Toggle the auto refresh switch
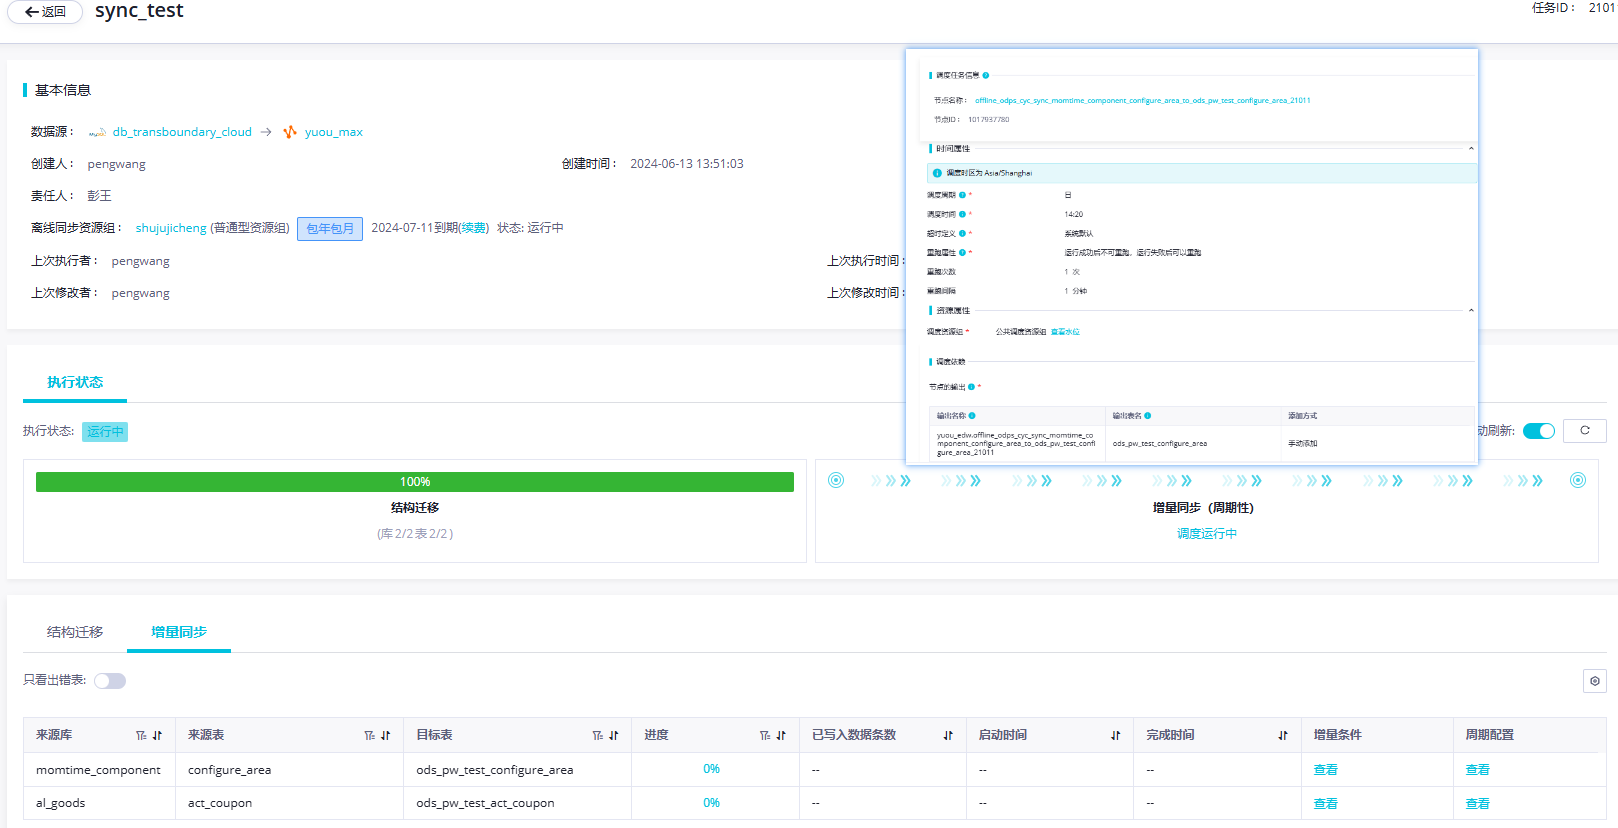 (1539, 431)
